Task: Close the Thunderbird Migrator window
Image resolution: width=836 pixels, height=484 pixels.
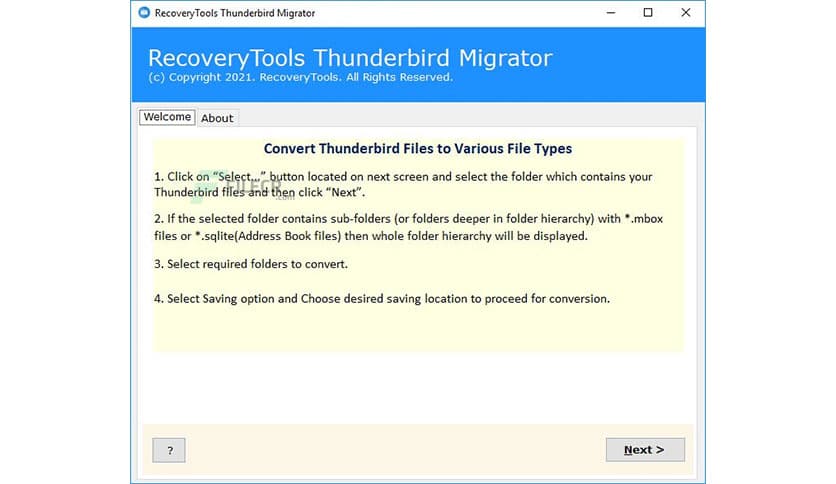Action: [686, 13]
